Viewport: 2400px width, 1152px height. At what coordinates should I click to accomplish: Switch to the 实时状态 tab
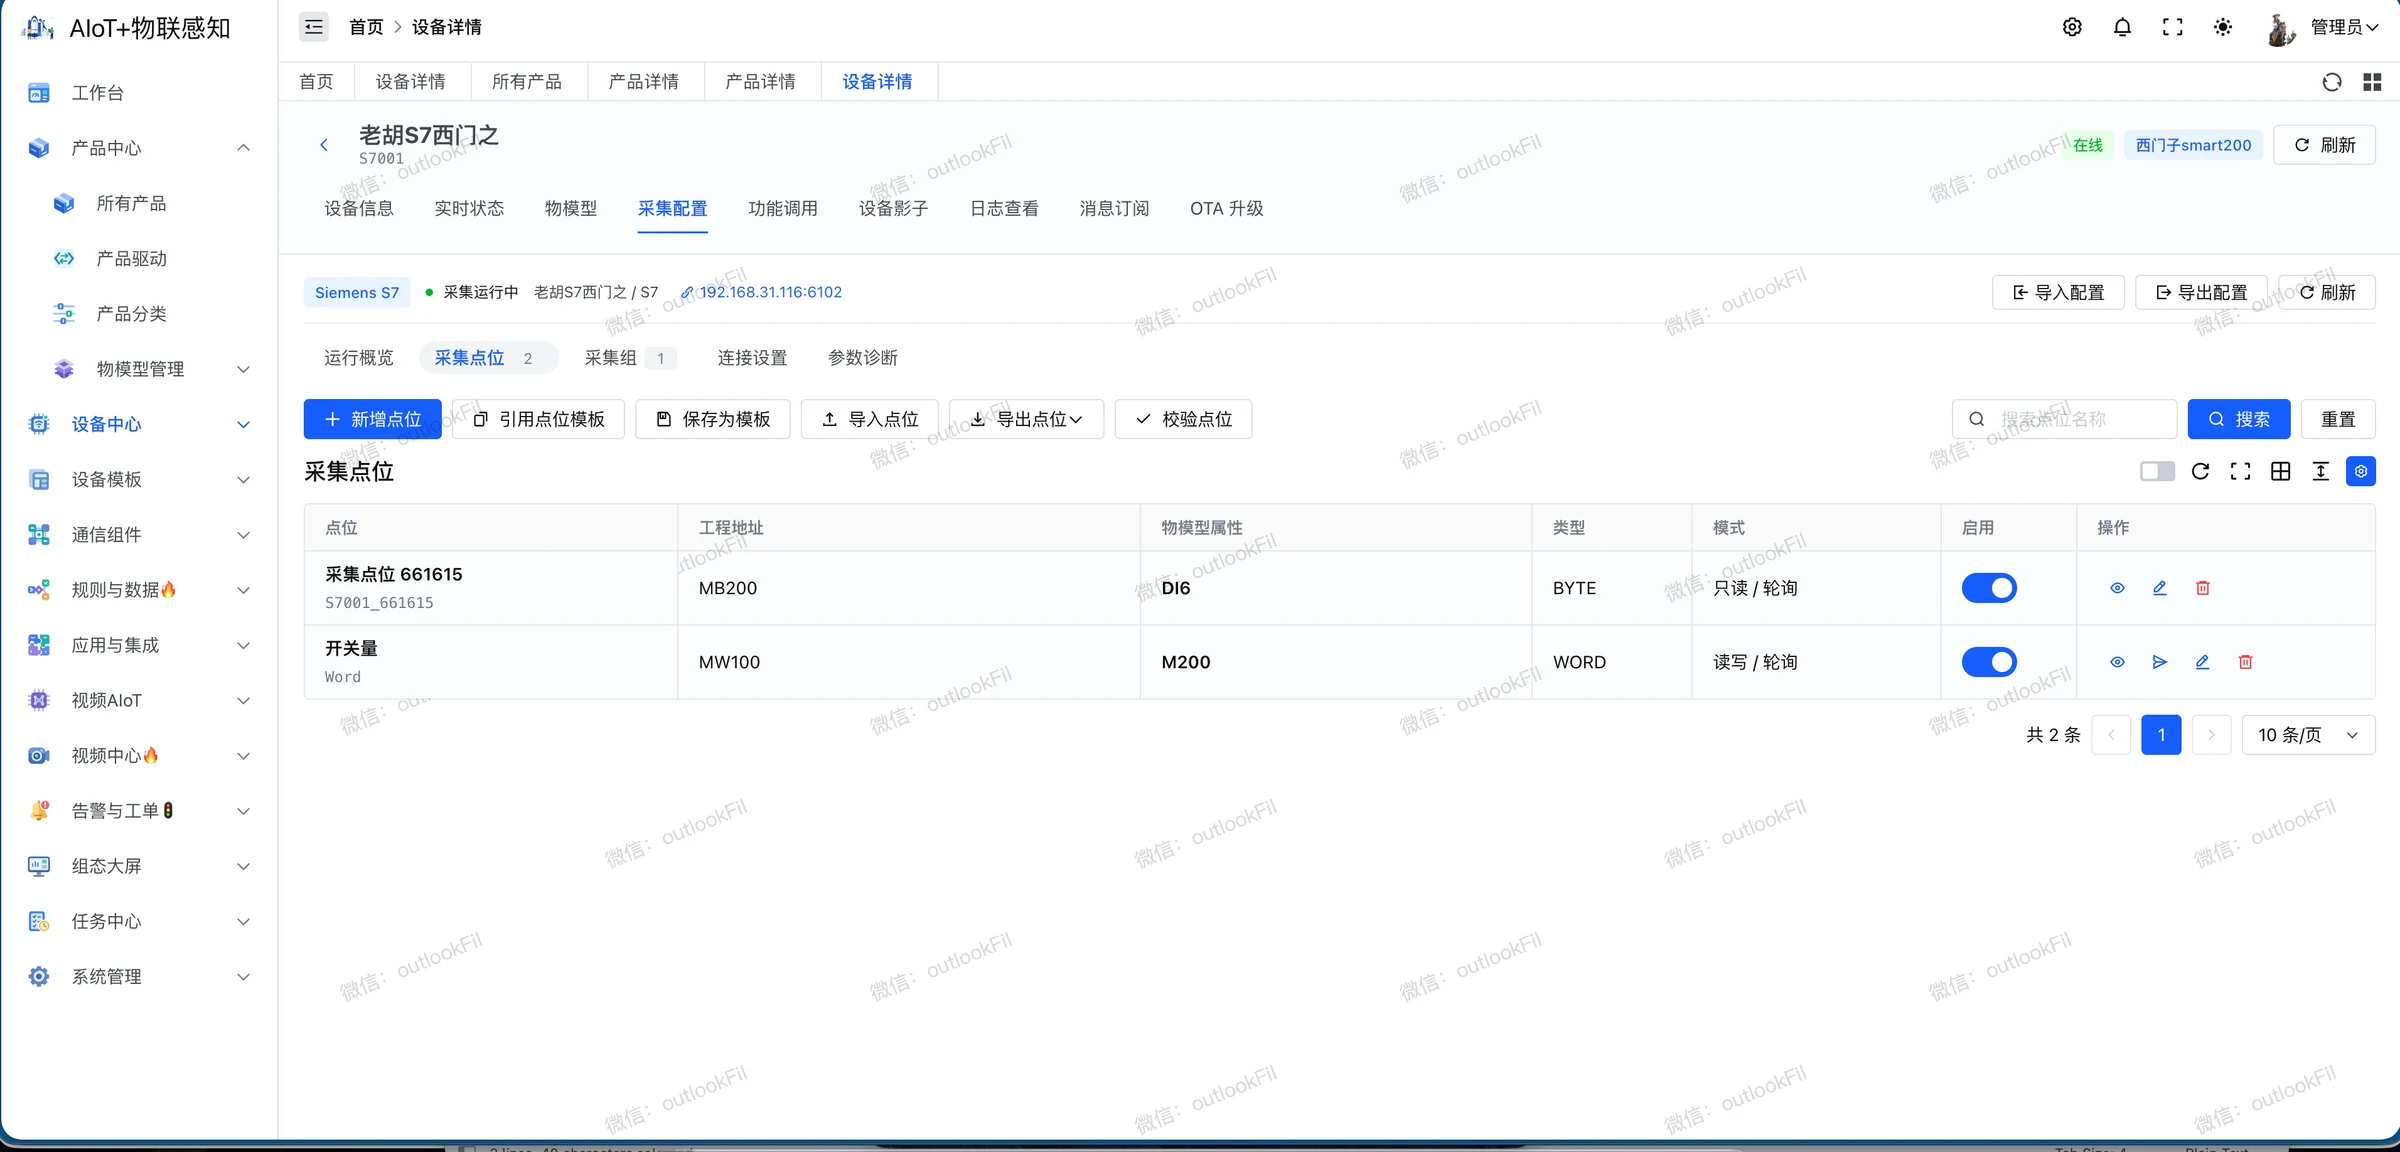coord(469,208)
